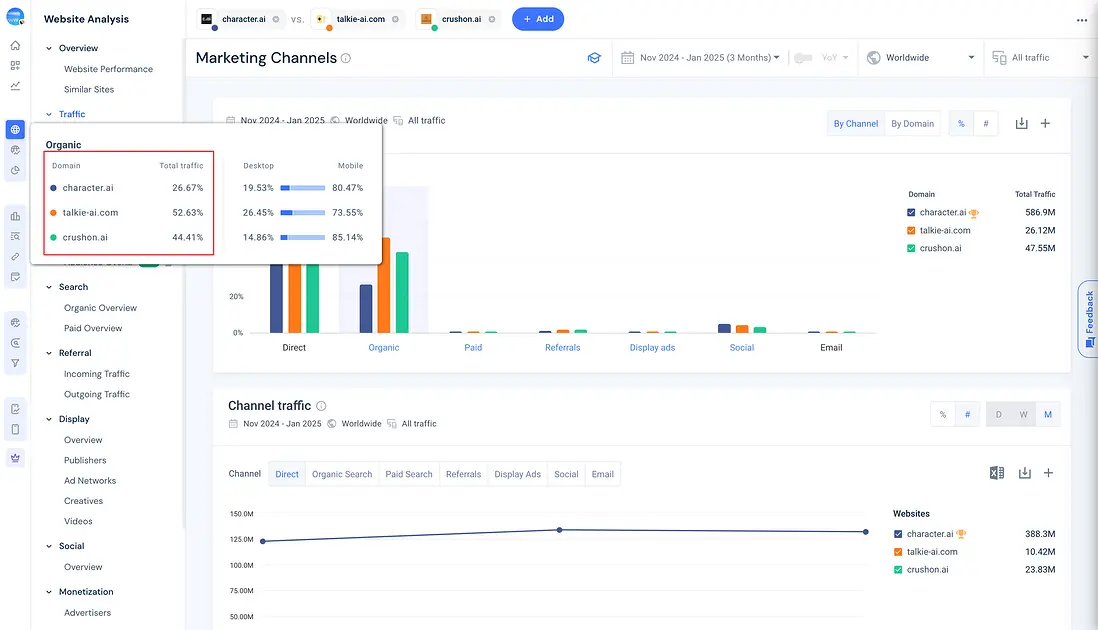Click the home icon in left rail
Image resolution: width=1098 pixels, height=630 pixels.
click(x=15, y=45)
